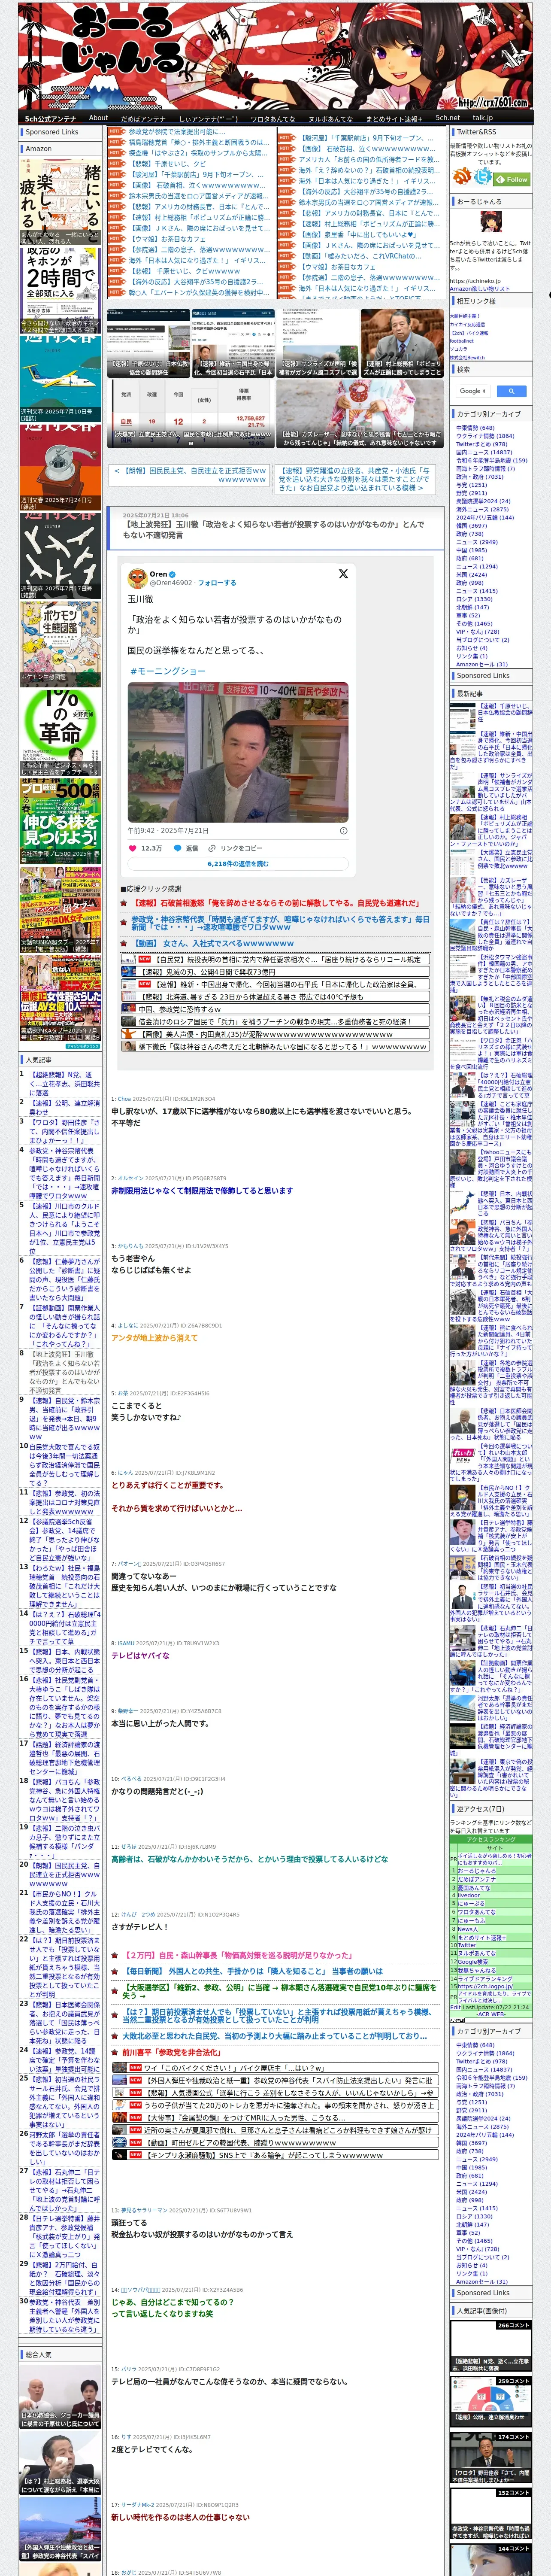Click the anime avatar in おーるじゃんる widget
Image resolution: width=551 pixels, height=2576 pixels.
click(490, 223)
